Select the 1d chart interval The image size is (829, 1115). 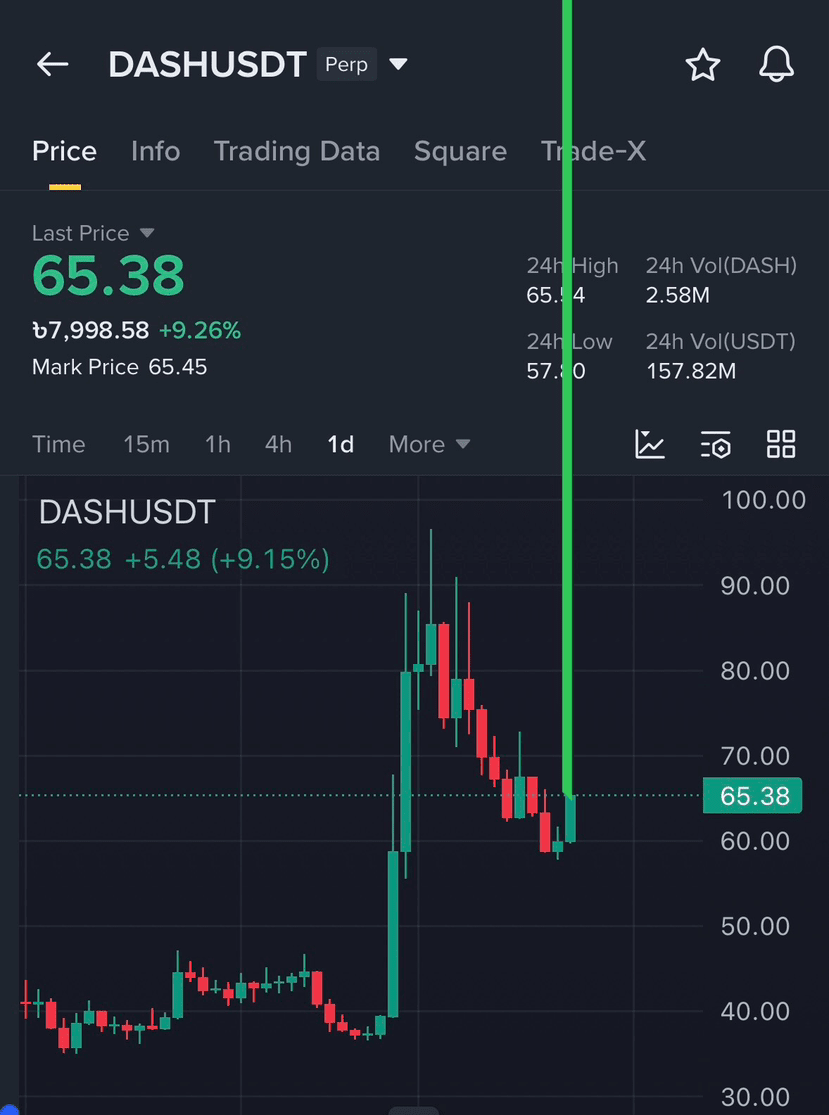pos(341,444)
